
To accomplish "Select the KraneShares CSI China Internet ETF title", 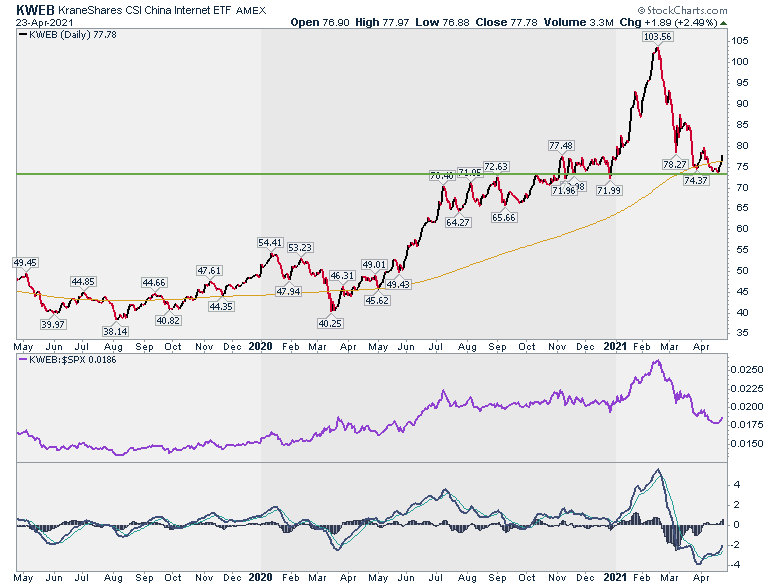I will pyautogui.click(x=145, y=10).
